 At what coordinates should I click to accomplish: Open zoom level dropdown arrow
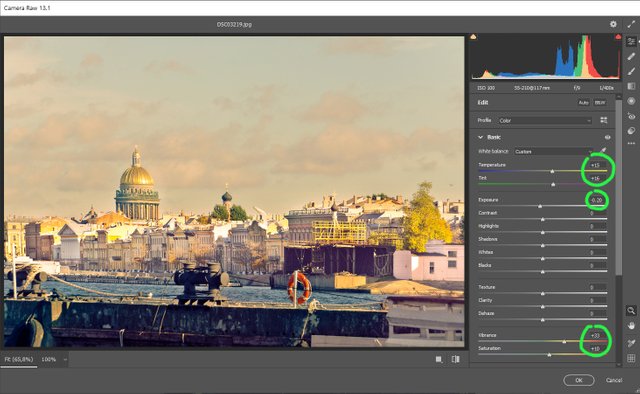click(64, 360)
